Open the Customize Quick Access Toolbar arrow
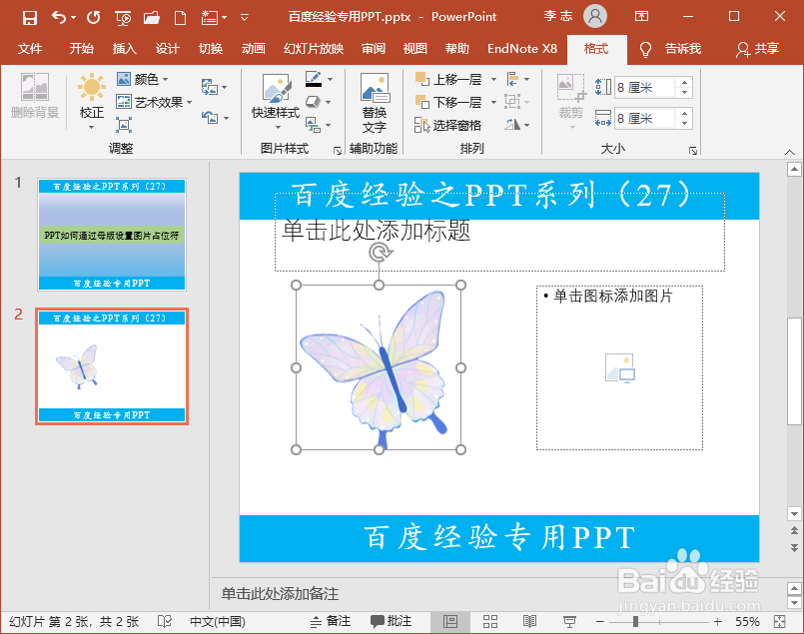Viewport: 804px width, 634px height. pyautogui.click(x=245, y=18)
